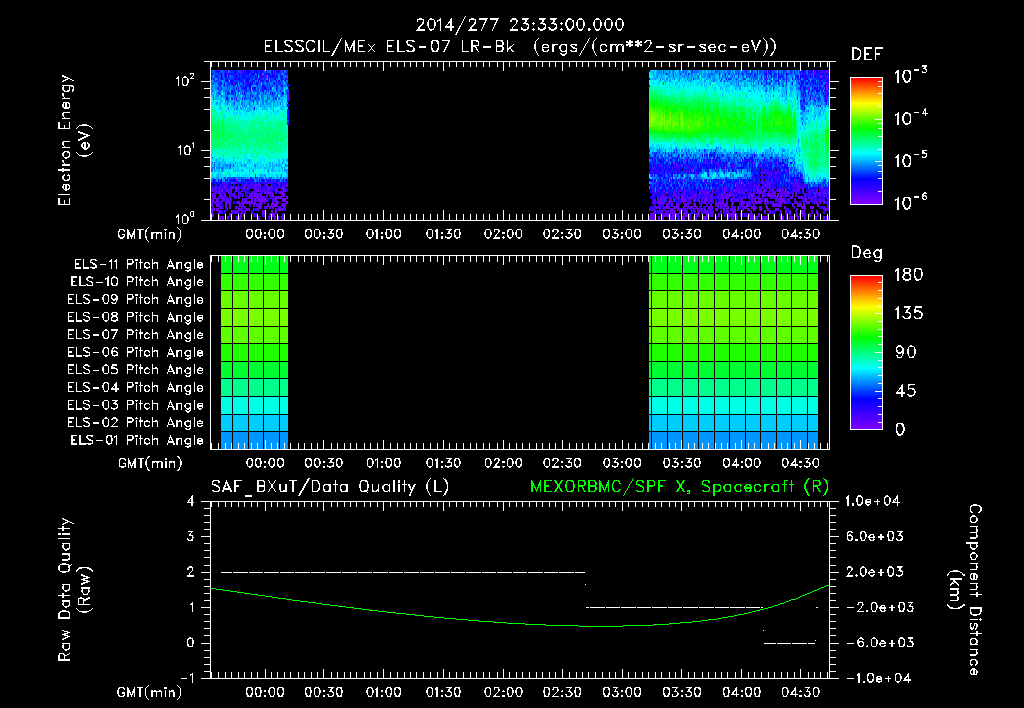Click the left electron spectrogram data block
The image size is (1024, 708).
[x=249, y=144]
